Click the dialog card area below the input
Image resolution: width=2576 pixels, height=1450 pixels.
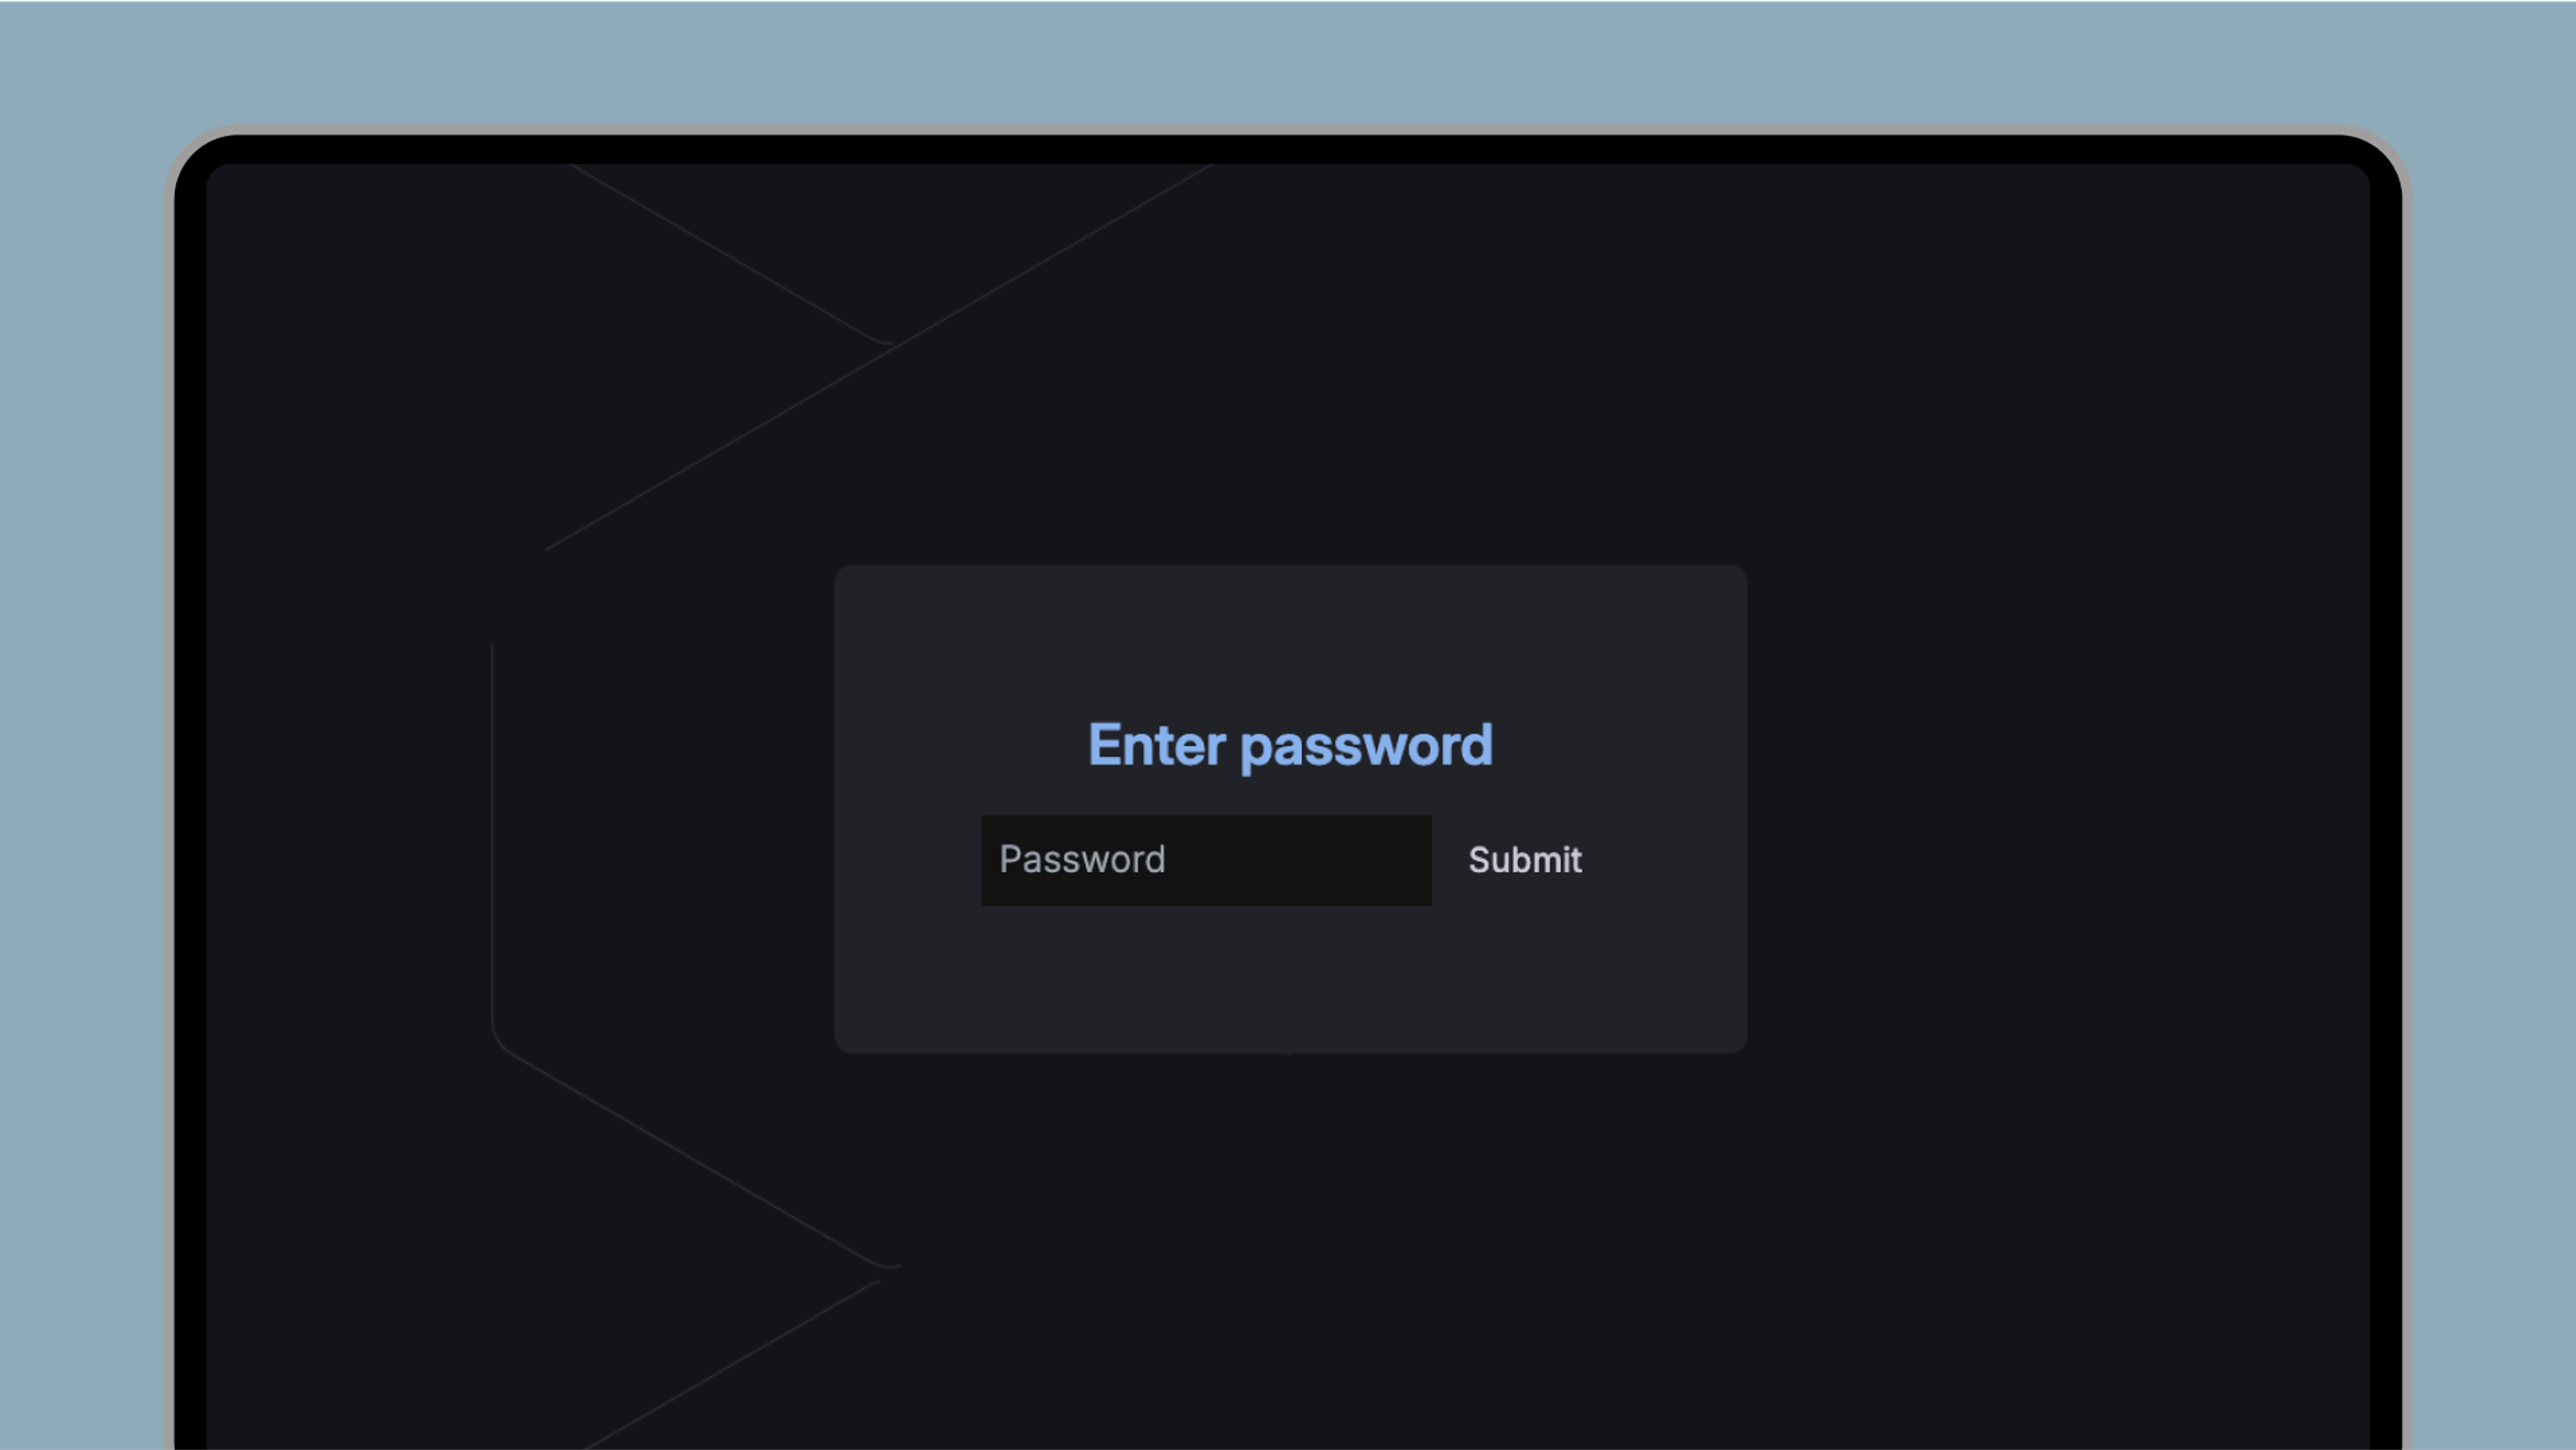click(1290, 980)
